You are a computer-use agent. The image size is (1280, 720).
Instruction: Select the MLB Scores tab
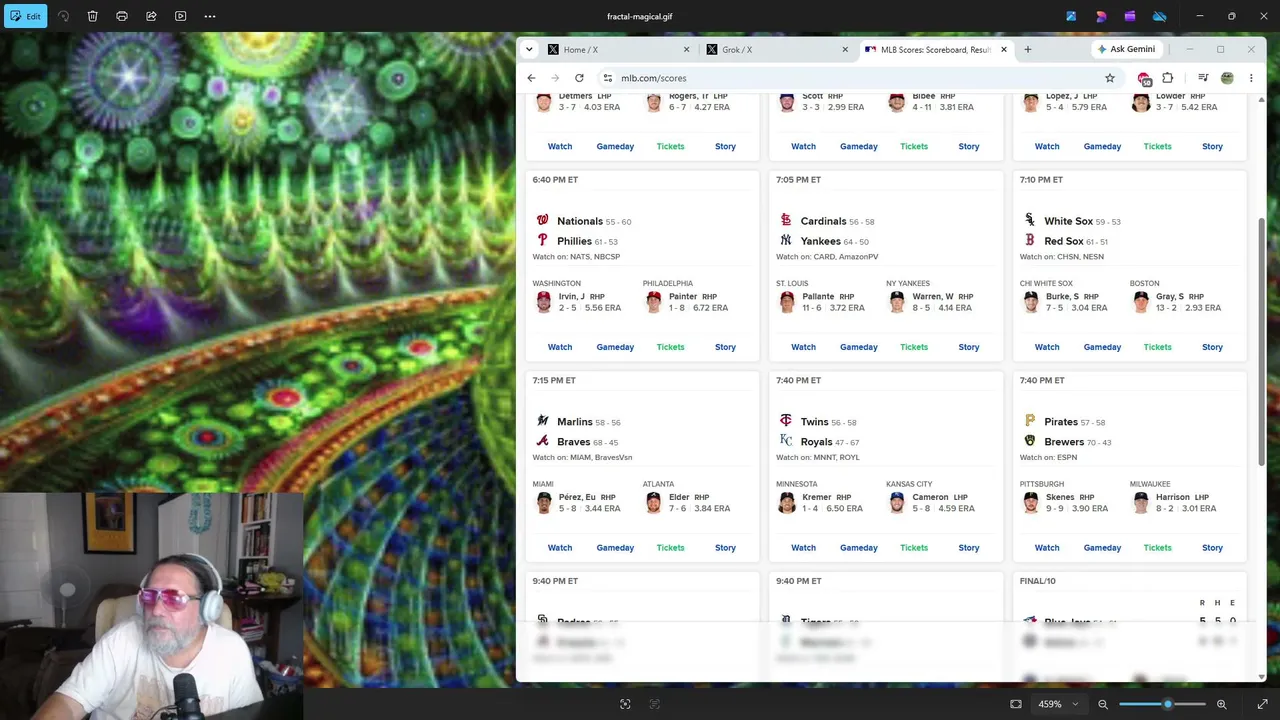[x=936, y=49]
